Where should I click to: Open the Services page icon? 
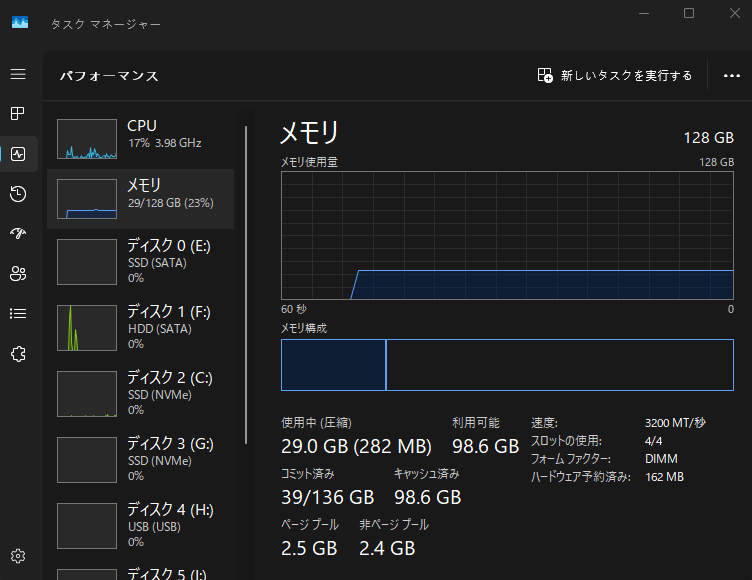click(18, 354)
